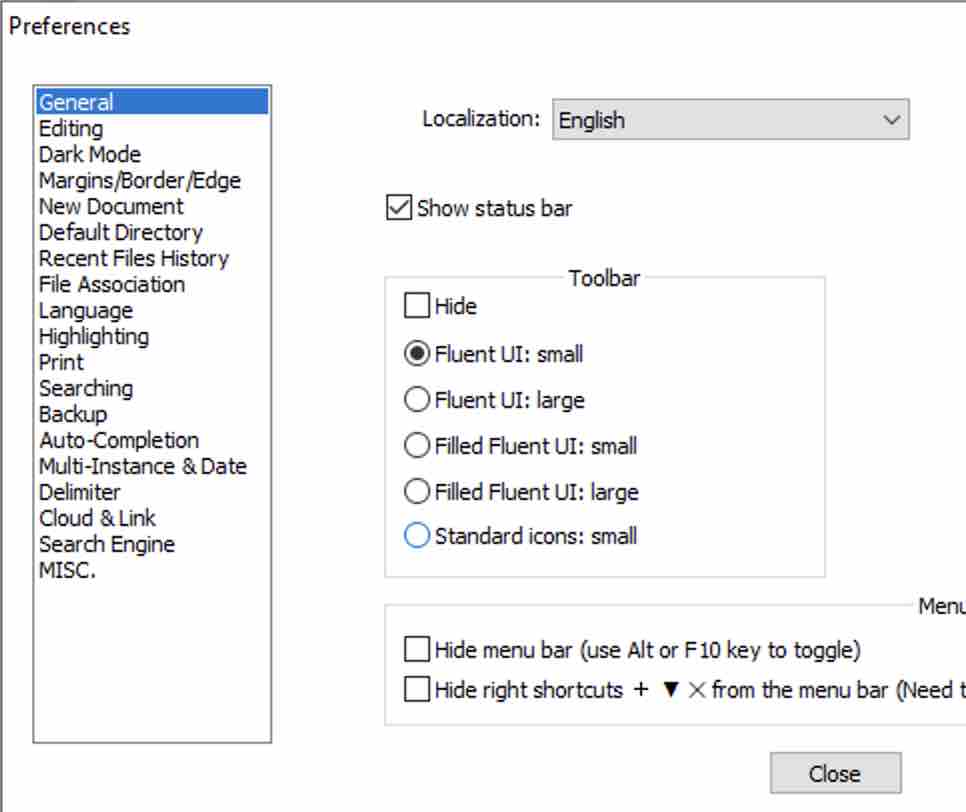Check the Hide right shortcuts option
966x812 pixels.
coord(417,689)
